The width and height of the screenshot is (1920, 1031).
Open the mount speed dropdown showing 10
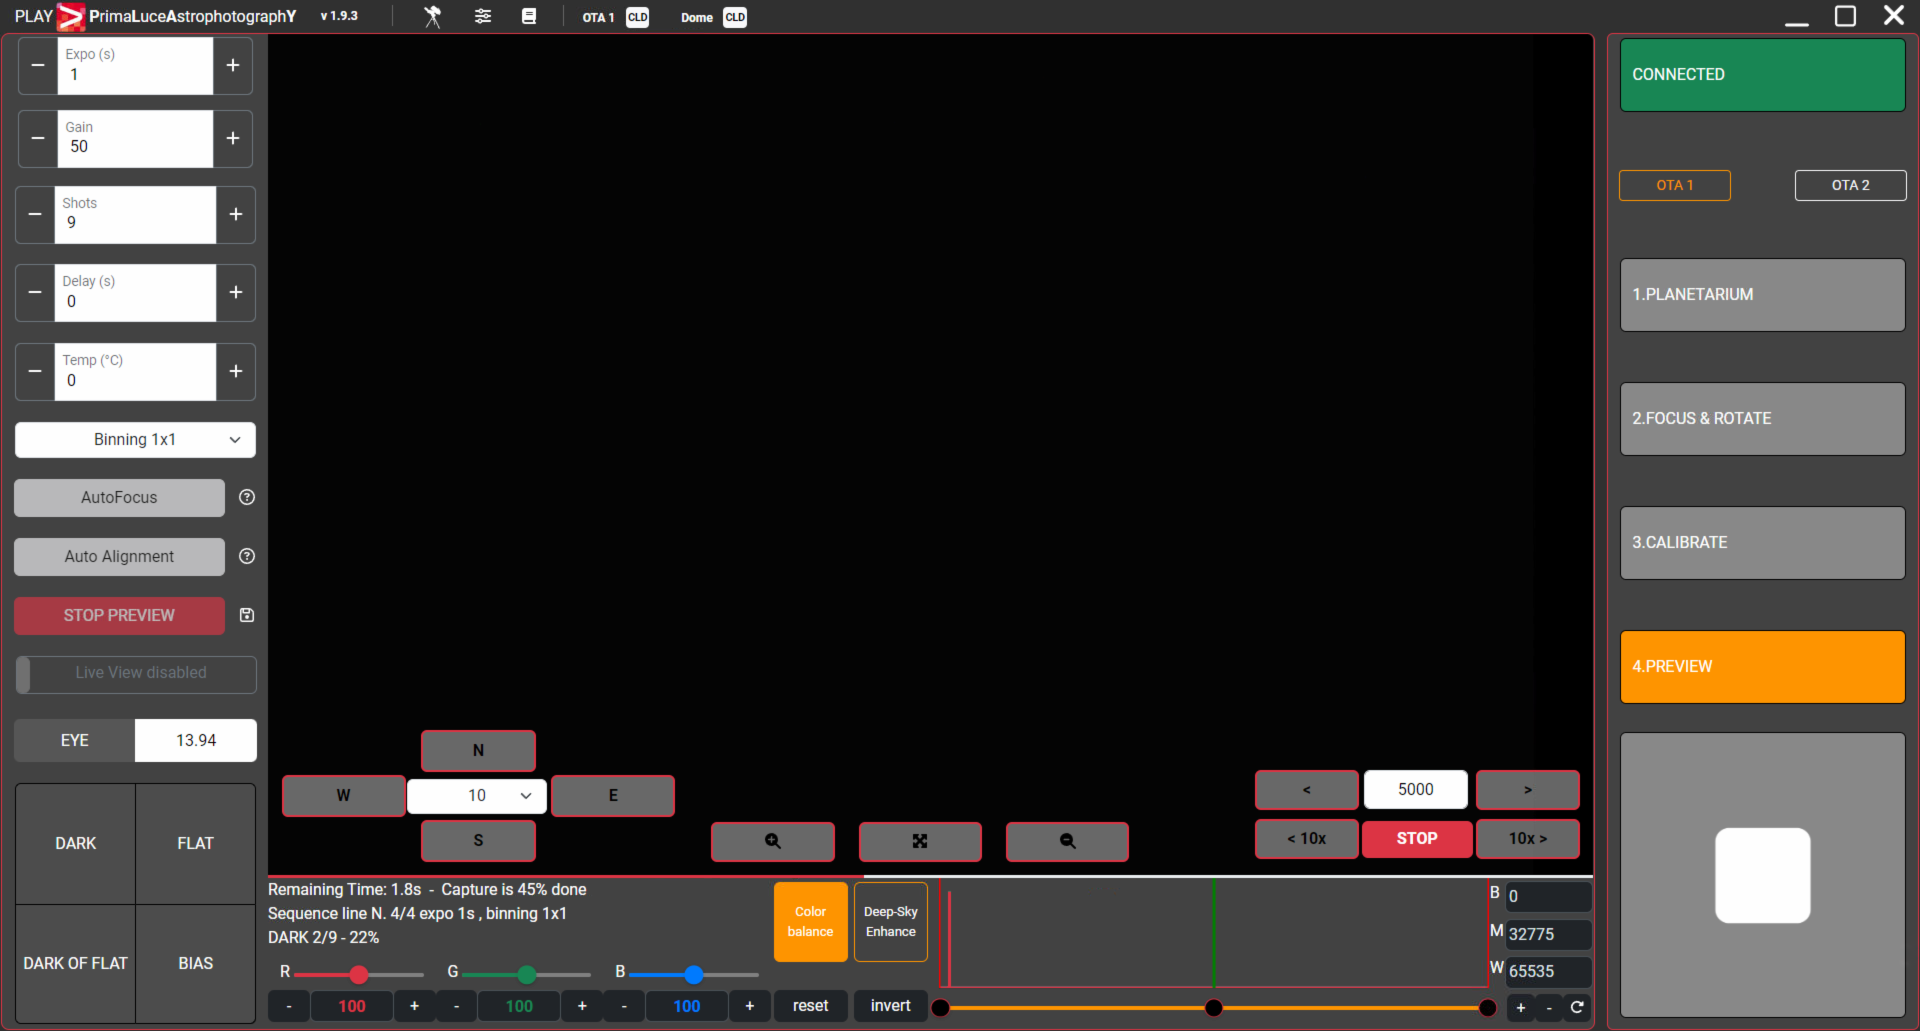[477, 795]
